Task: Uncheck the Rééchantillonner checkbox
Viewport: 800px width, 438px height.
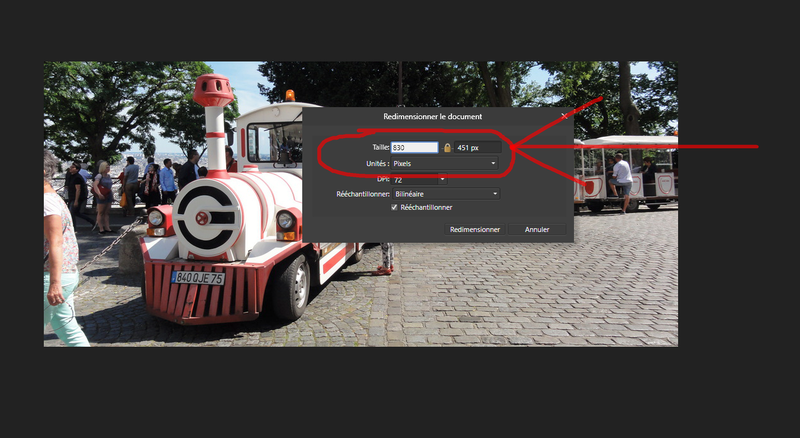Action: 394,207
